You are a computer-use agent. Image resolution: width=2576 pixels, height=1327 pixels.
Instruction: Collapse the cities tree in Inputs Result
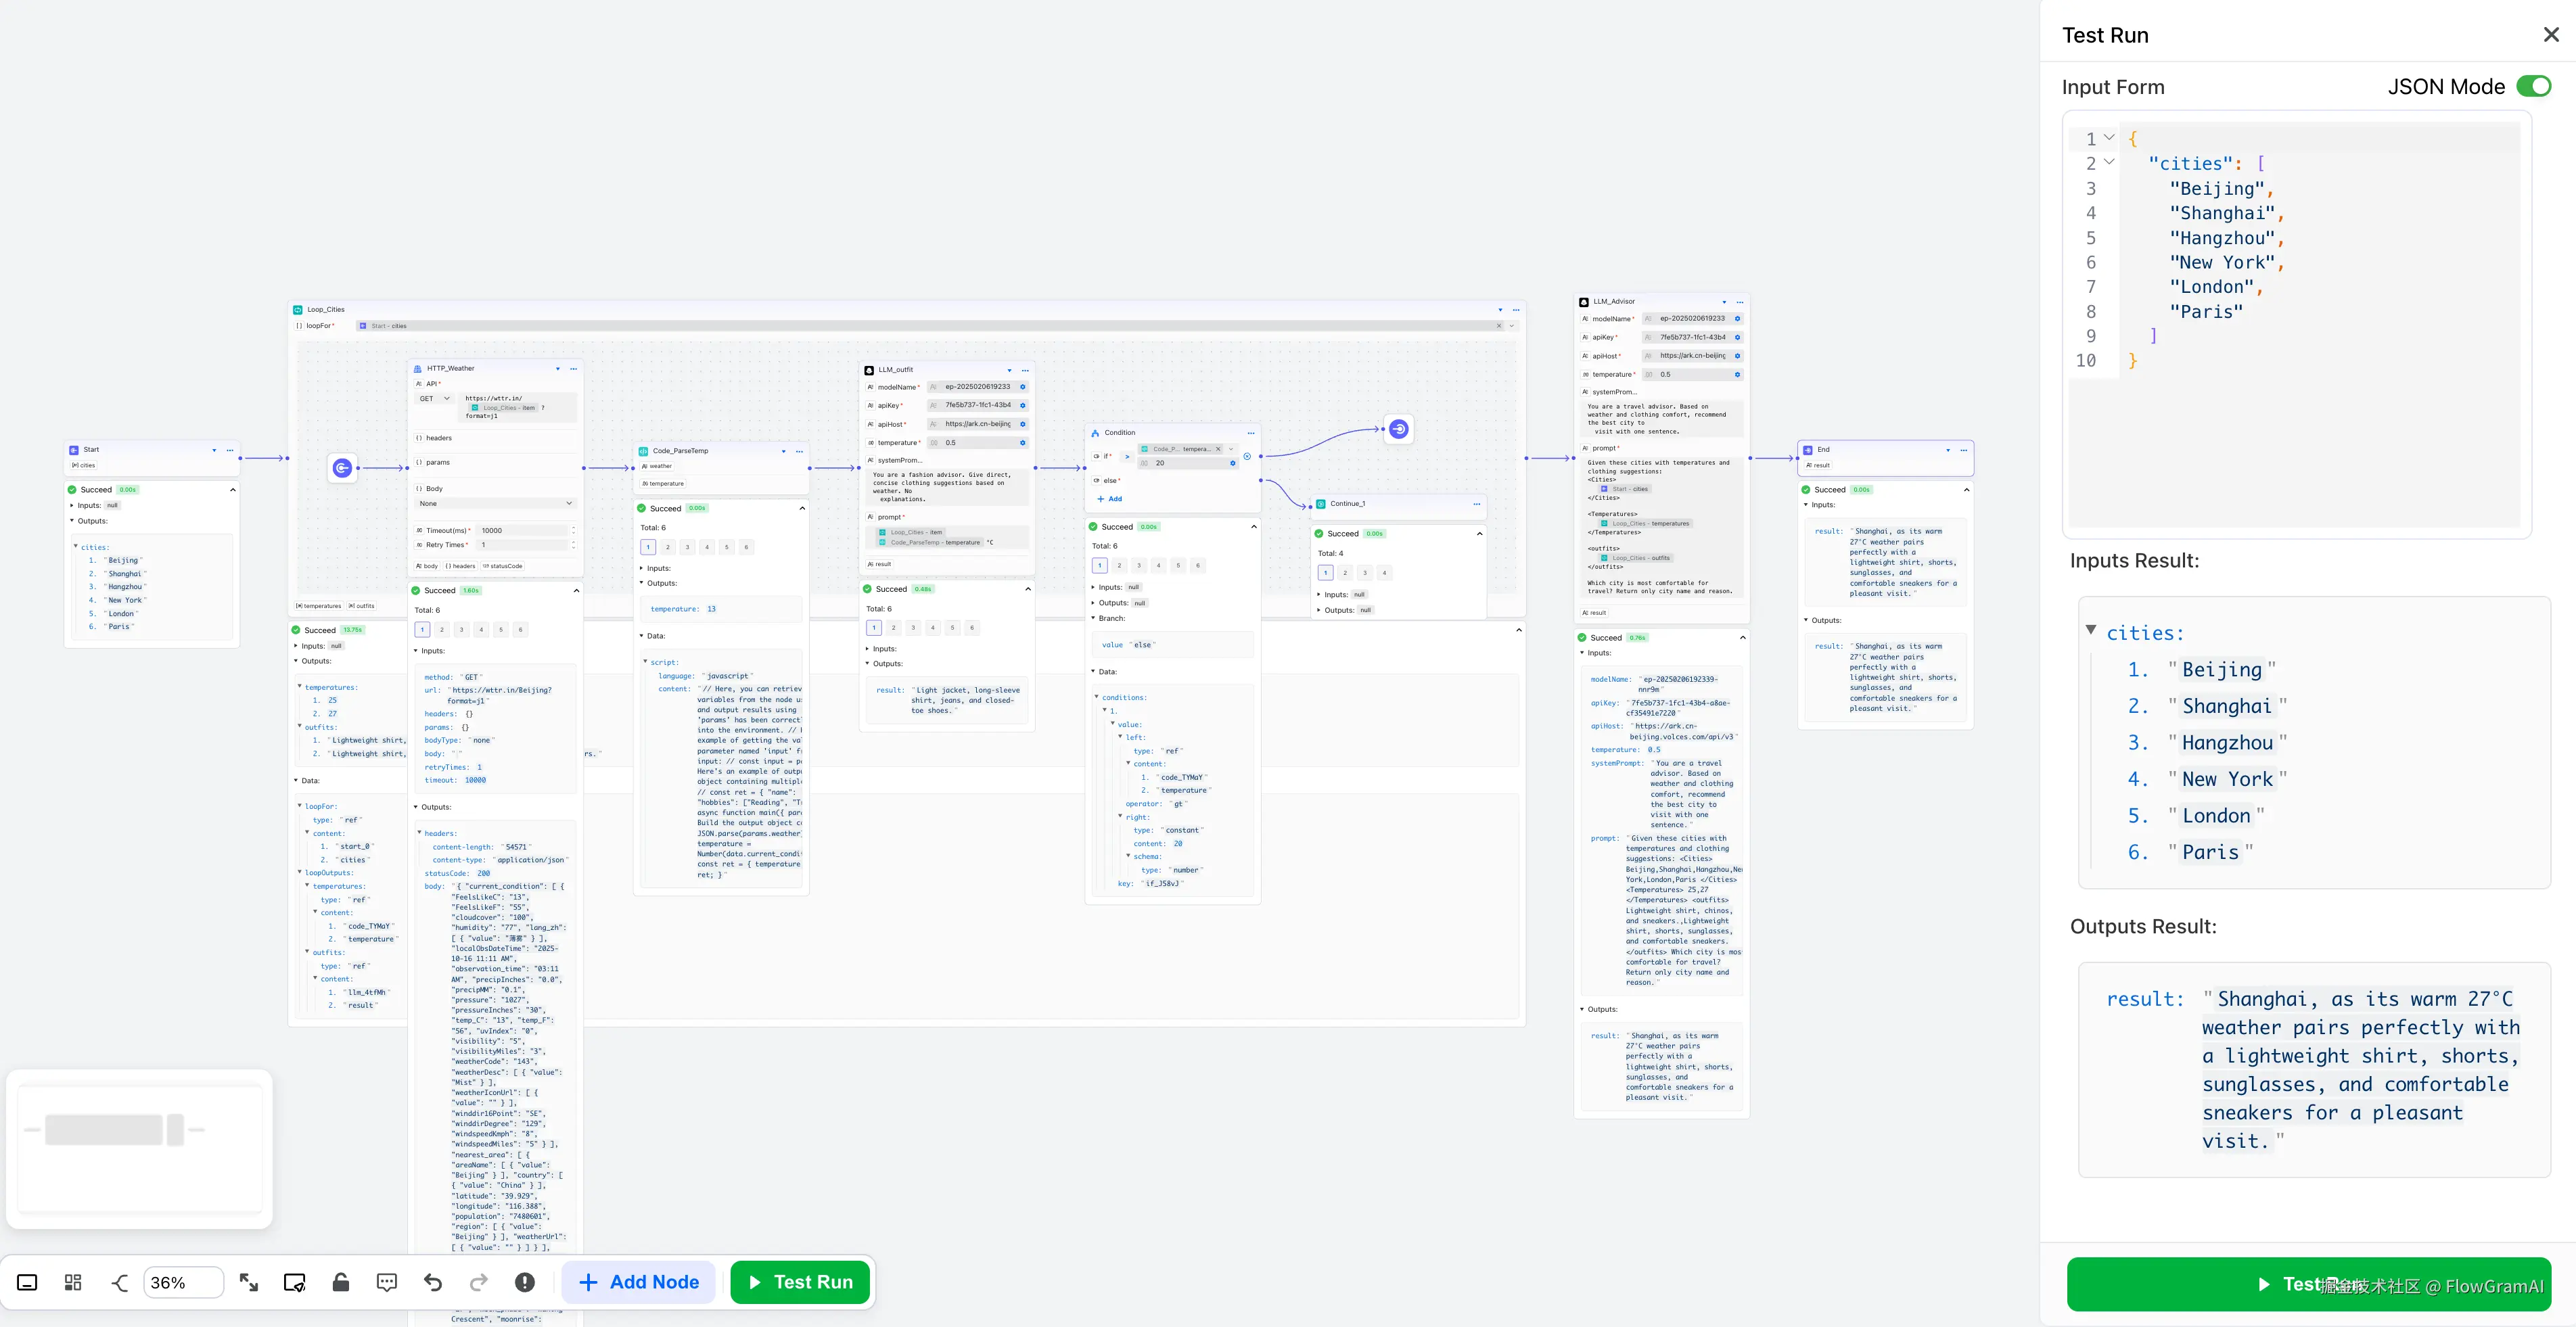[x=2091, y=630]
